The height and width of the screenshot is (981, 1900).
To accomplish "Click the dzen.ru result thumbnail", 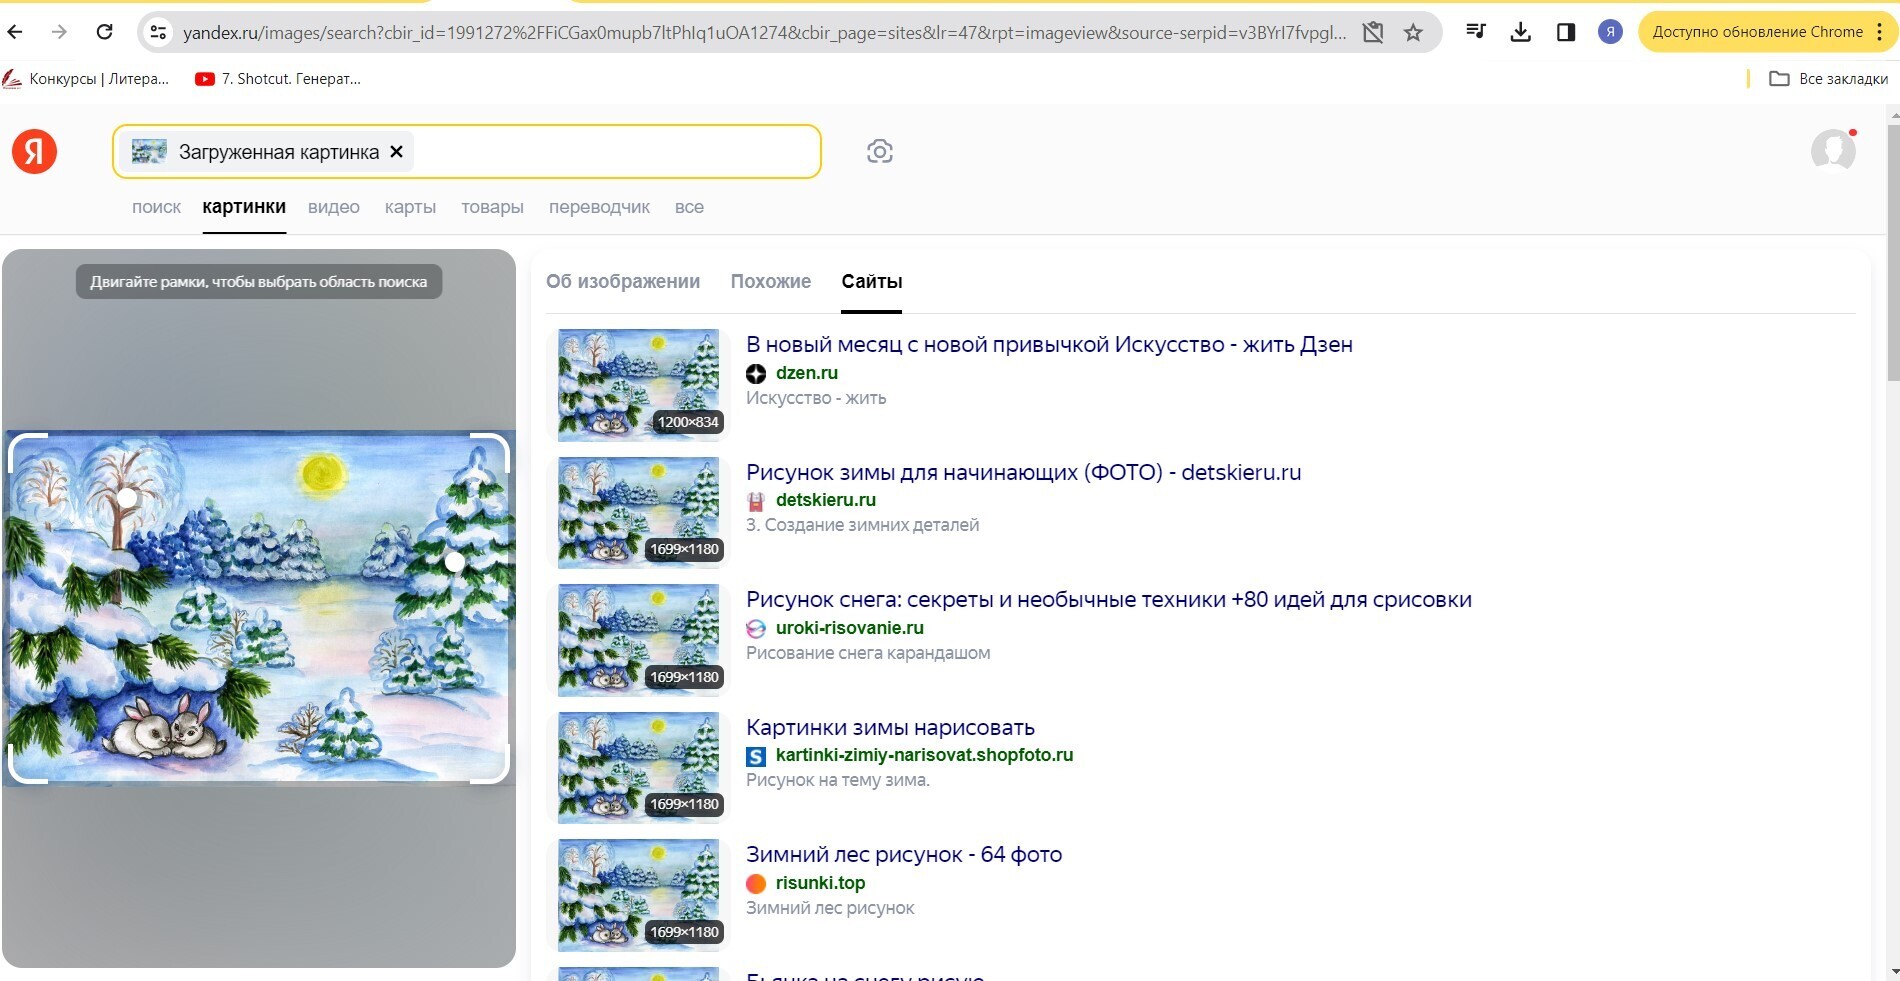I will [x=638, y=385].
